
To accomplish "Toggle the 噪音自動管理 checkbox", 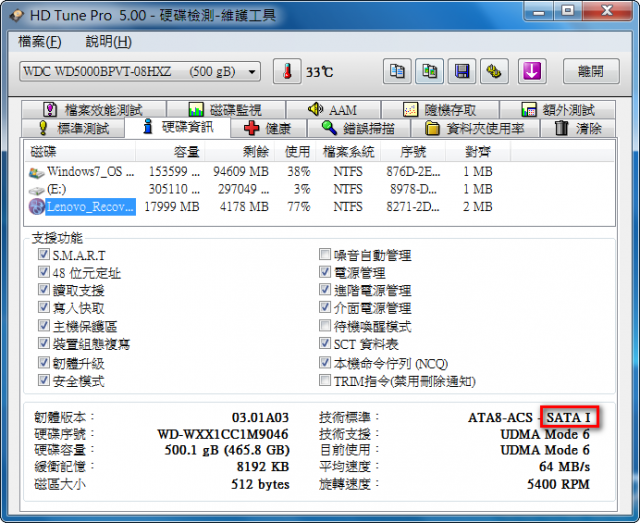I will [x=325, y=254].
